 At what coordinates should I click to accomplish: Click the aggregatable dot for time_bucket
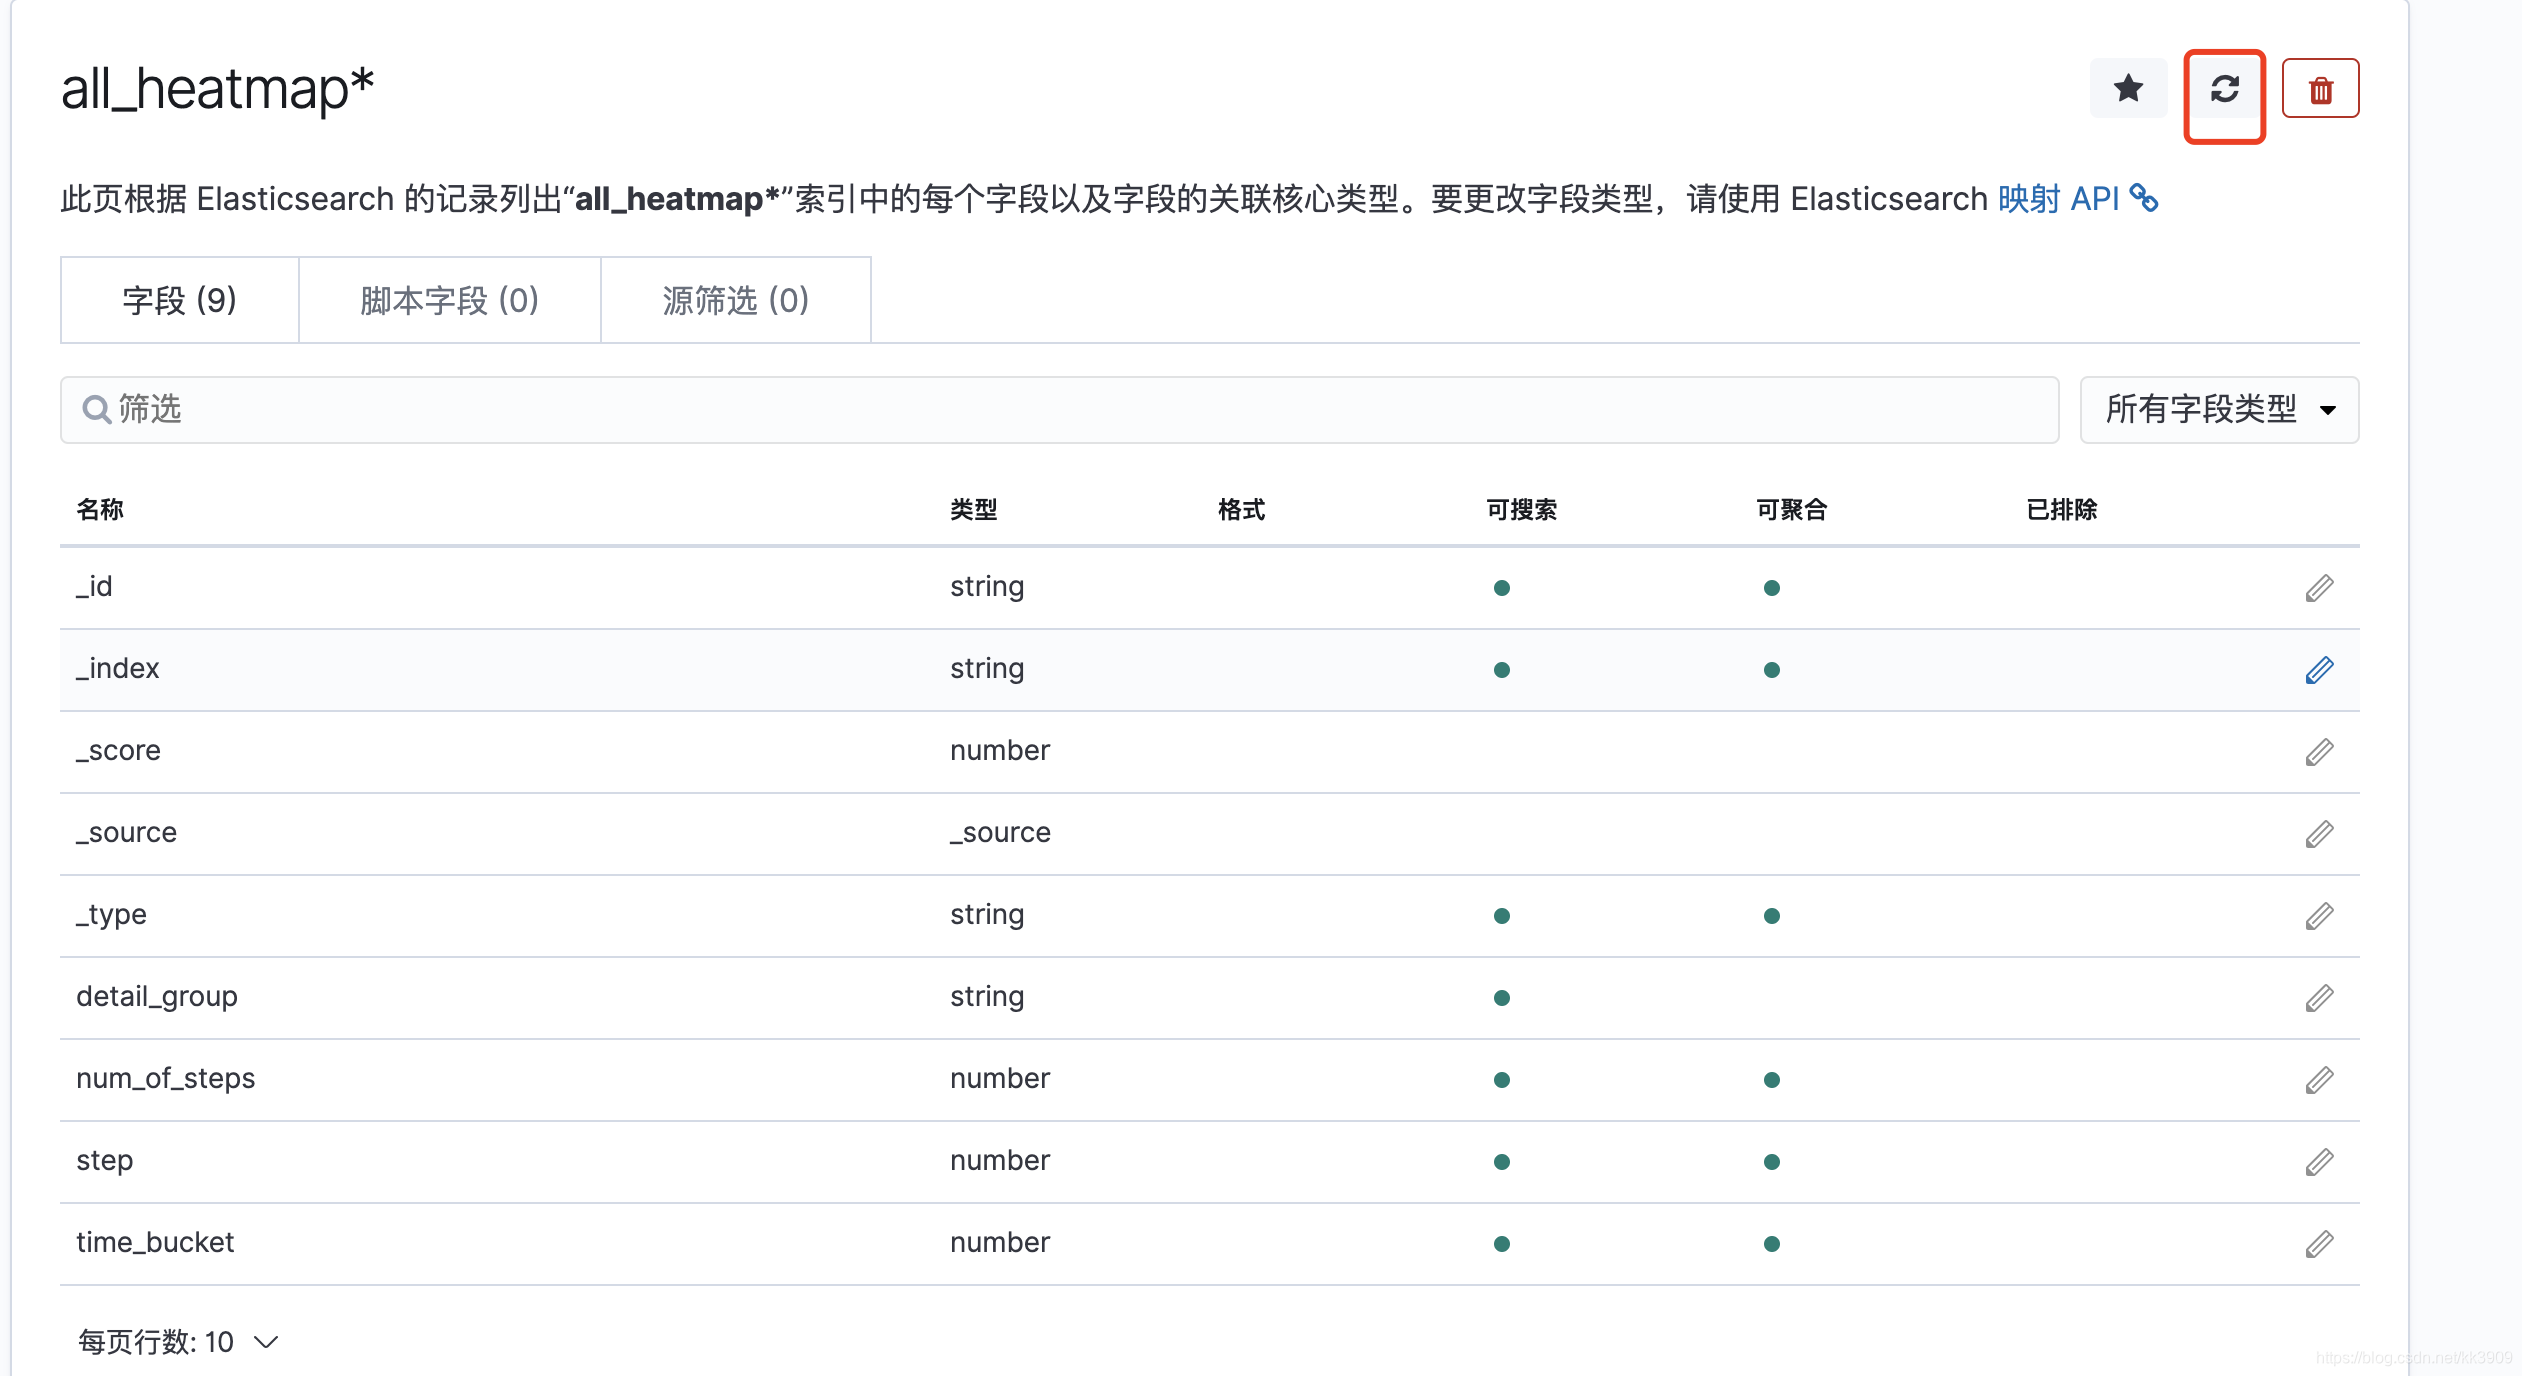click(x=1771, y=1244)
